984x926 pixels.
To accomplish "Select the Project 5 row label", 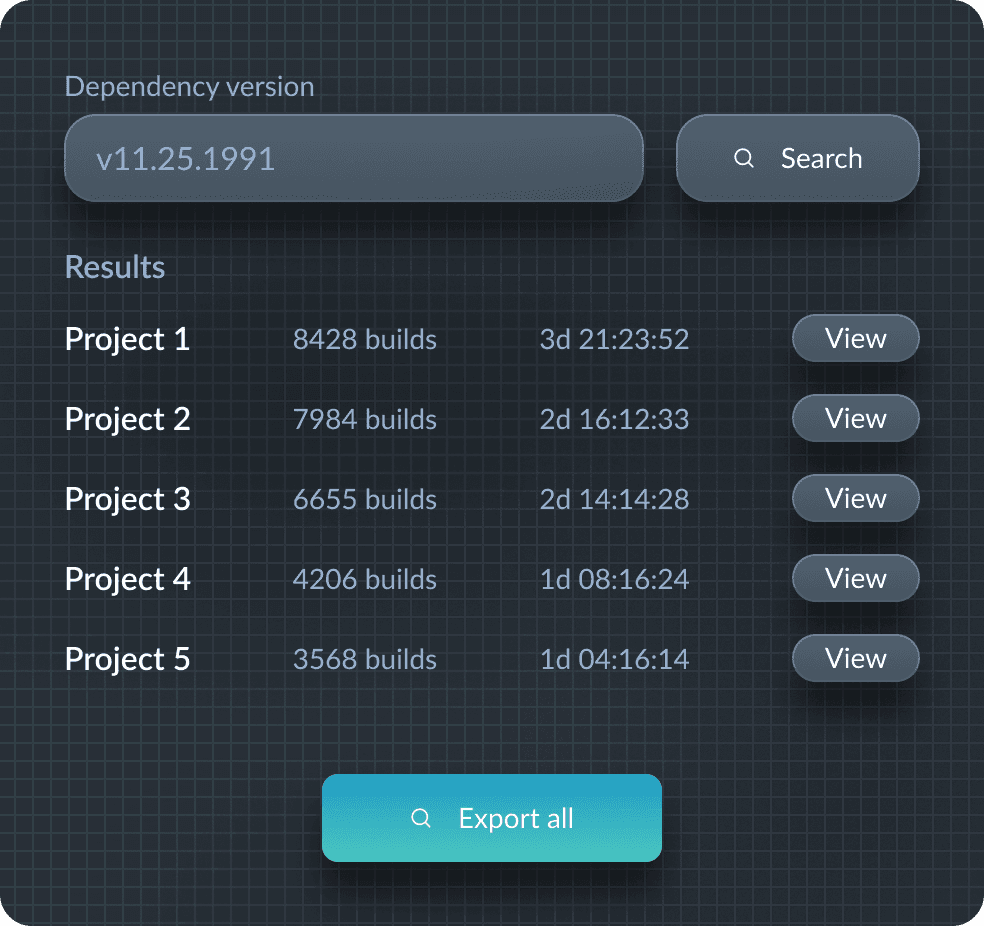I will click(127, 660).
